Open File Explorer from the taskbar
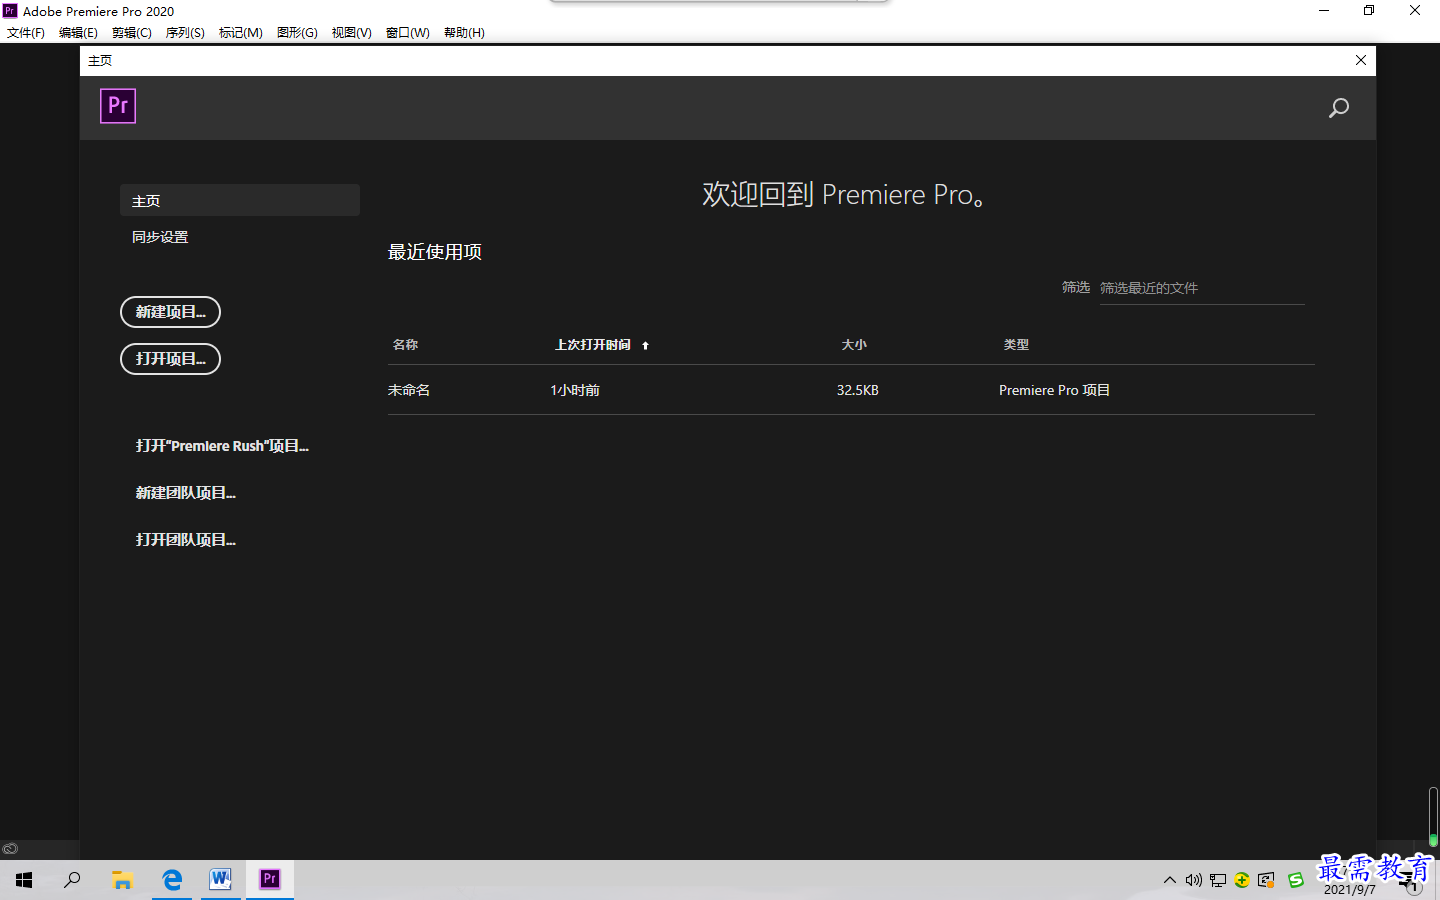The height and width of the screenshot is (900, 1440). [x=122, y=880]
